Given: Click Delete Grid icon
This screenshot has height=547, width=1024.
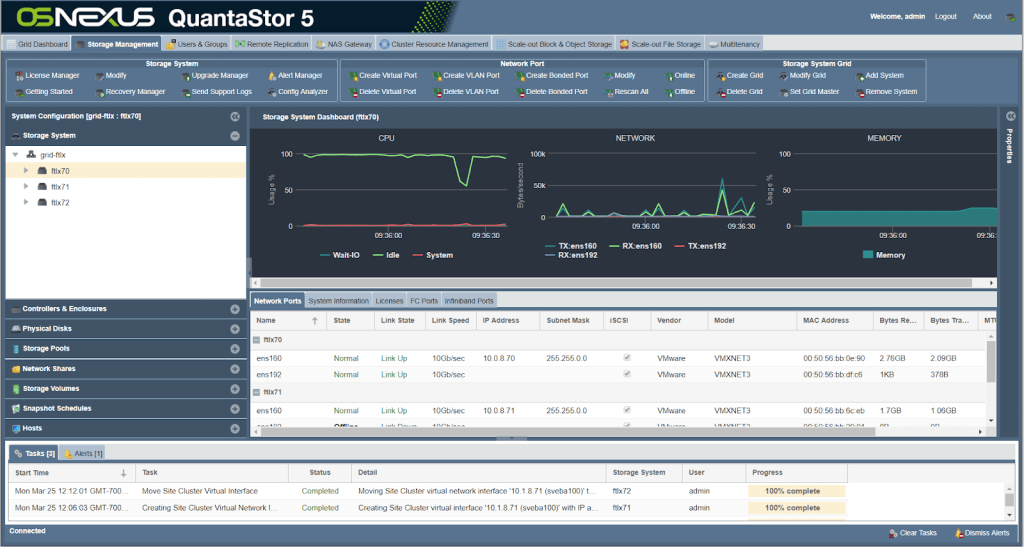Looking at the screenshot, I should click(720, 92).
